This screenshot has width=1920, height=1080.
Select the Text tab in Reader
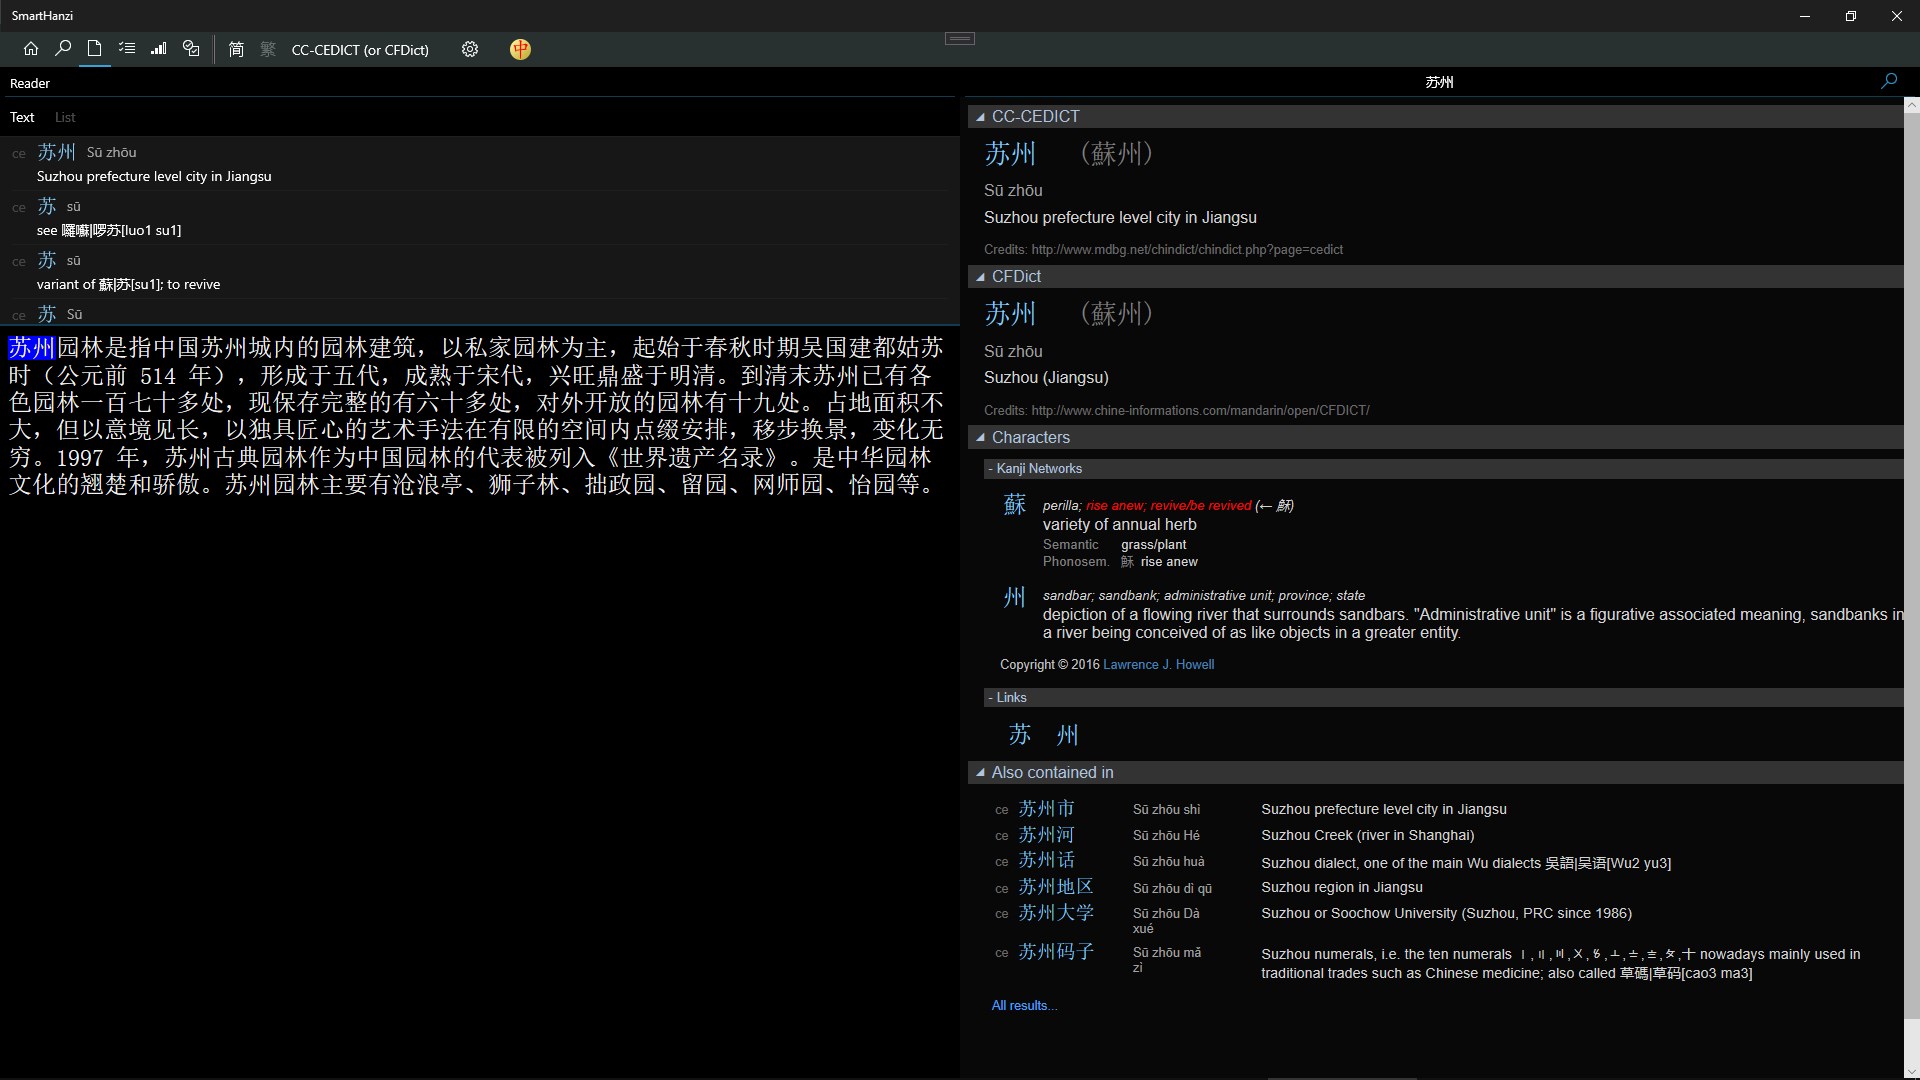pyautogui.click(x=22, y=117)
